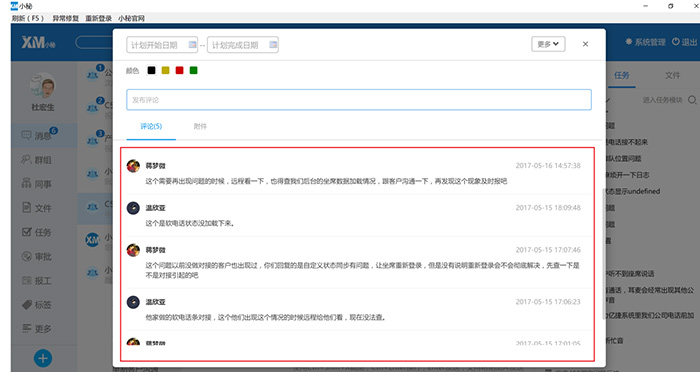700x372 pixels.
Task: Click the timestamp 2017-05-15 17:07:46
Action: (548, 250)
